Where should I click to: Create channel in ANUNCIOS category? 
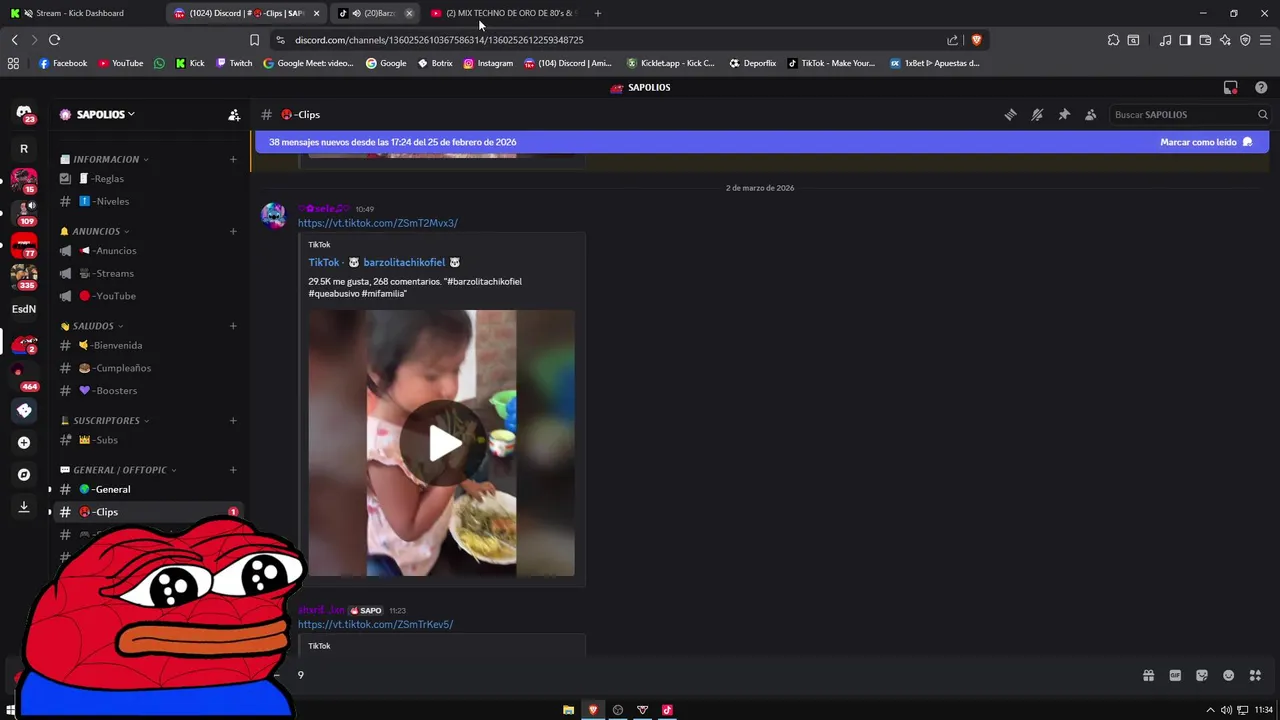click(233, 231)
